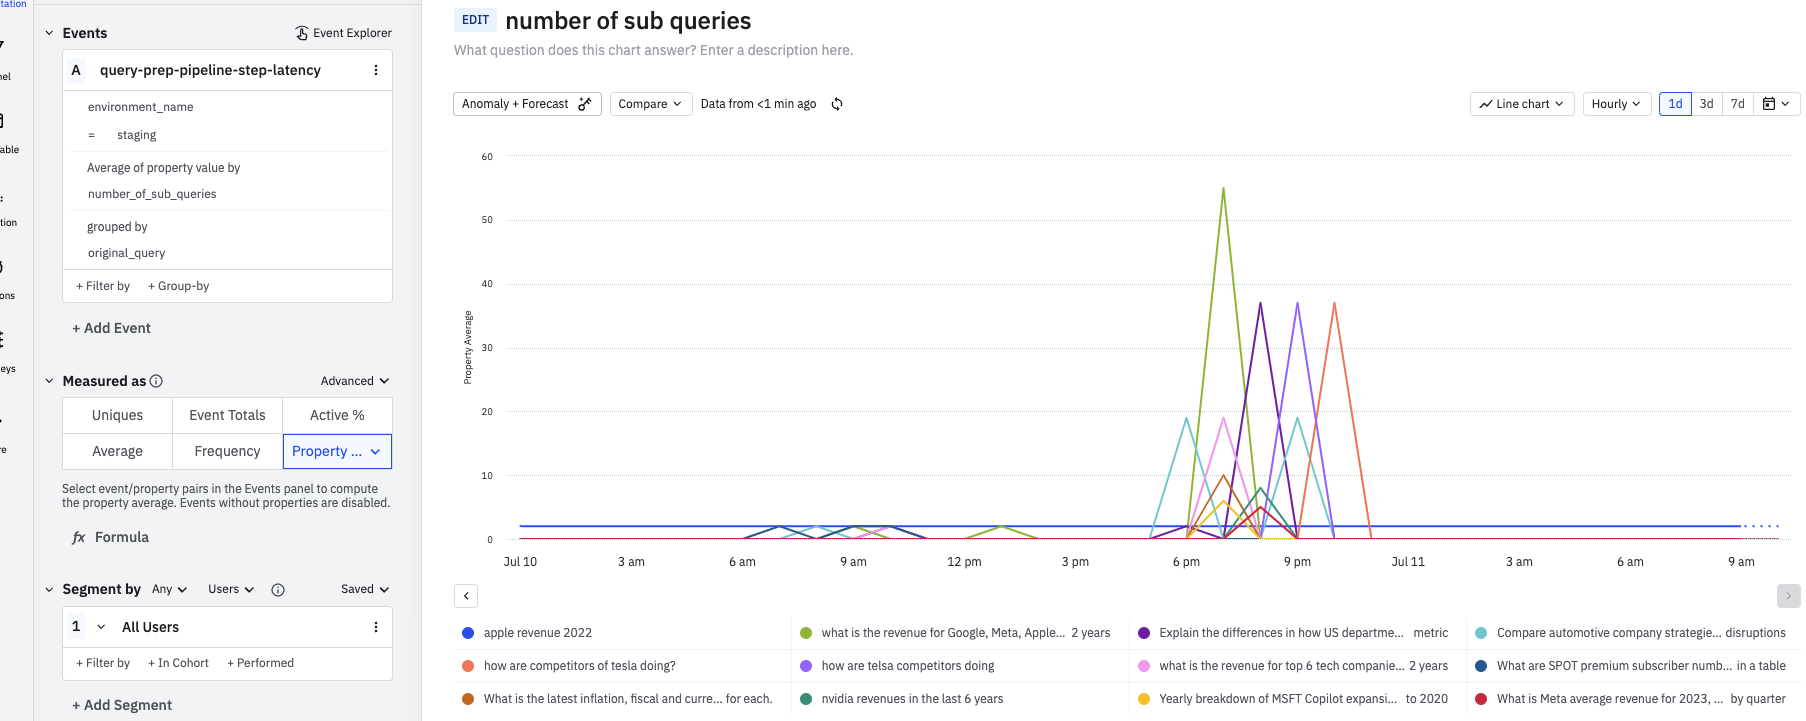Screen dimensions: 1806x721
Task: Open the Event Explorer
Action: pyautogui.click(x=343, y=33)
